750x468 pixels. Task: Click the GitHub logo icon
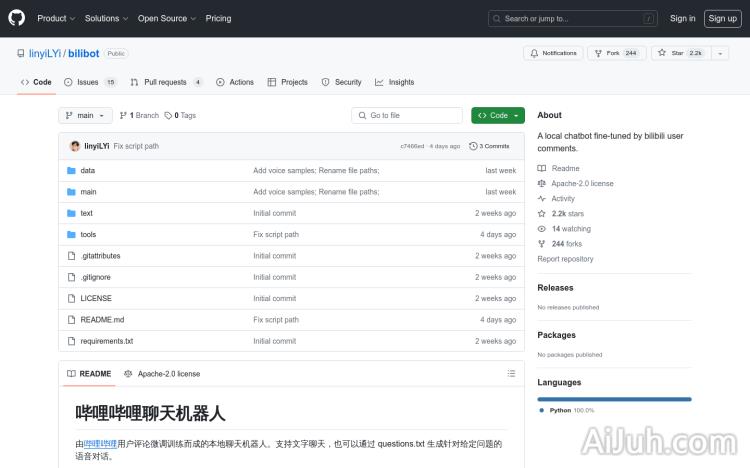point(17,18)
